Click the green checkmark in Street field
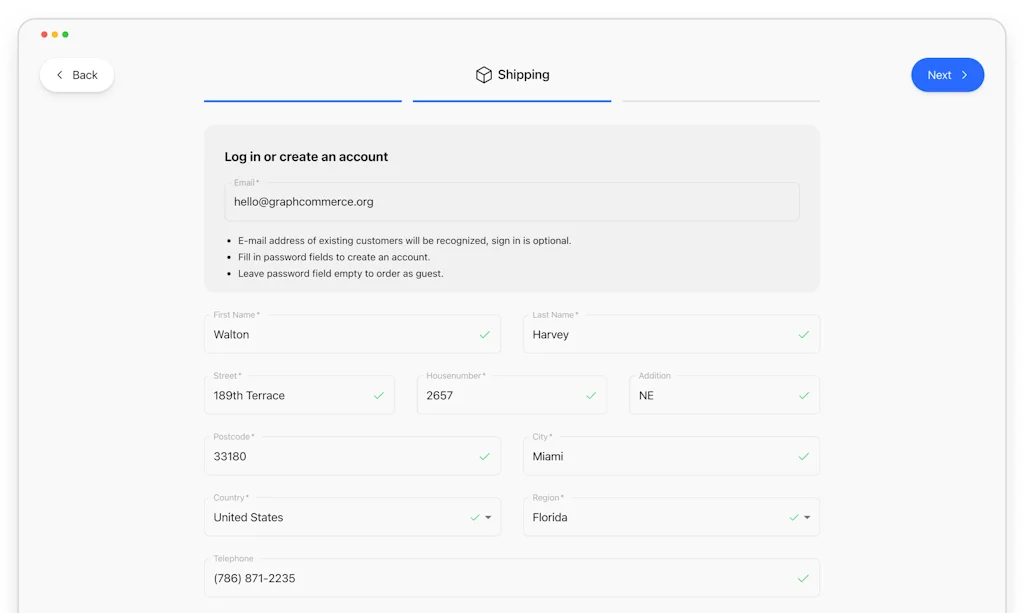This screenshot has height=613, width=1024. click(x=379, y=395)
